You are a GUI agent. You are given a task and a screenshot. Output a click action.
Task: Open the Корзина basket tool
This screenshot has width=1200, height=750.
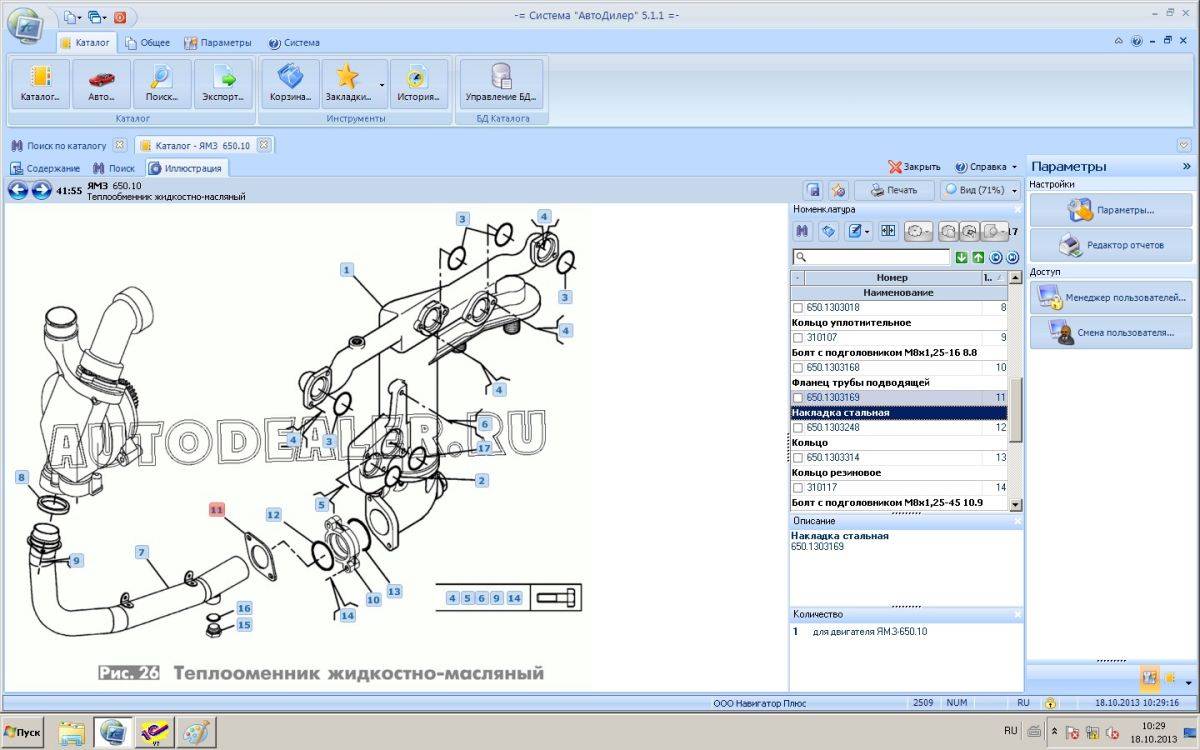point(290,84)
